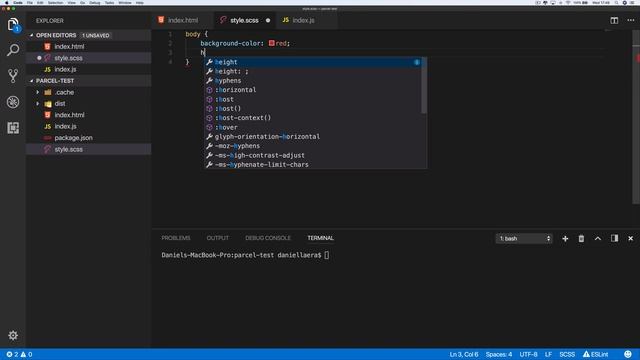Choose the ':host-context()' suggestion
The width and height of the screenshot is (640, 360).
[x=313, y=118]
